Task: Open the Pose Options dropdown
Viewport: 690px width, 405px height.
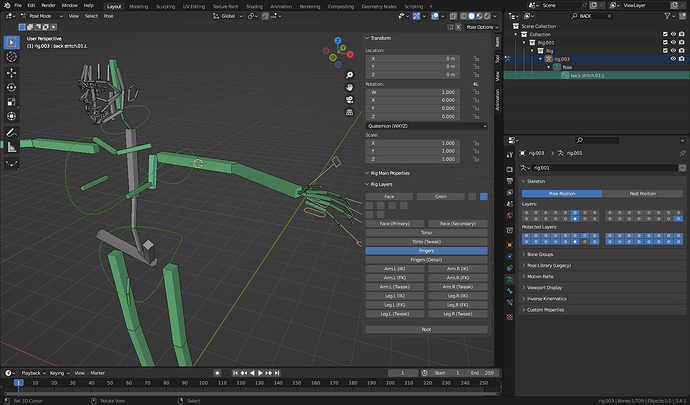Action: click(x=482, y=27)
